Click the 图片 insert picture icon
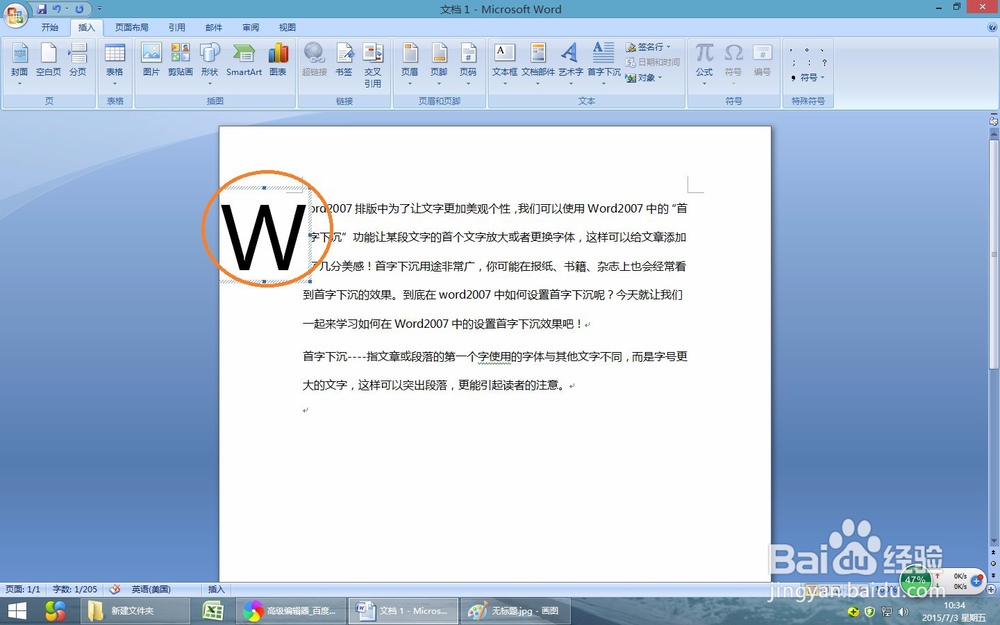Screen dimensions: 1000x625 (x=151, y=60)
